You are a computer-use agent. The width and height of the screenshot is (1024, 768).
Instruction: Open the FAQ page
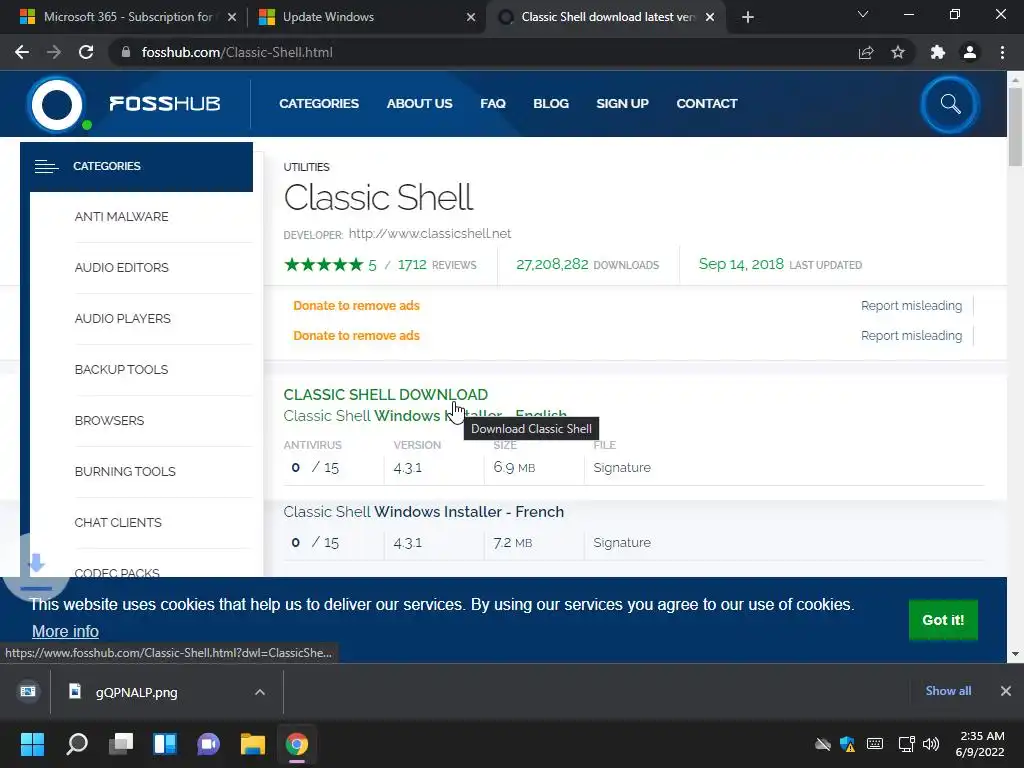(493, 104)
